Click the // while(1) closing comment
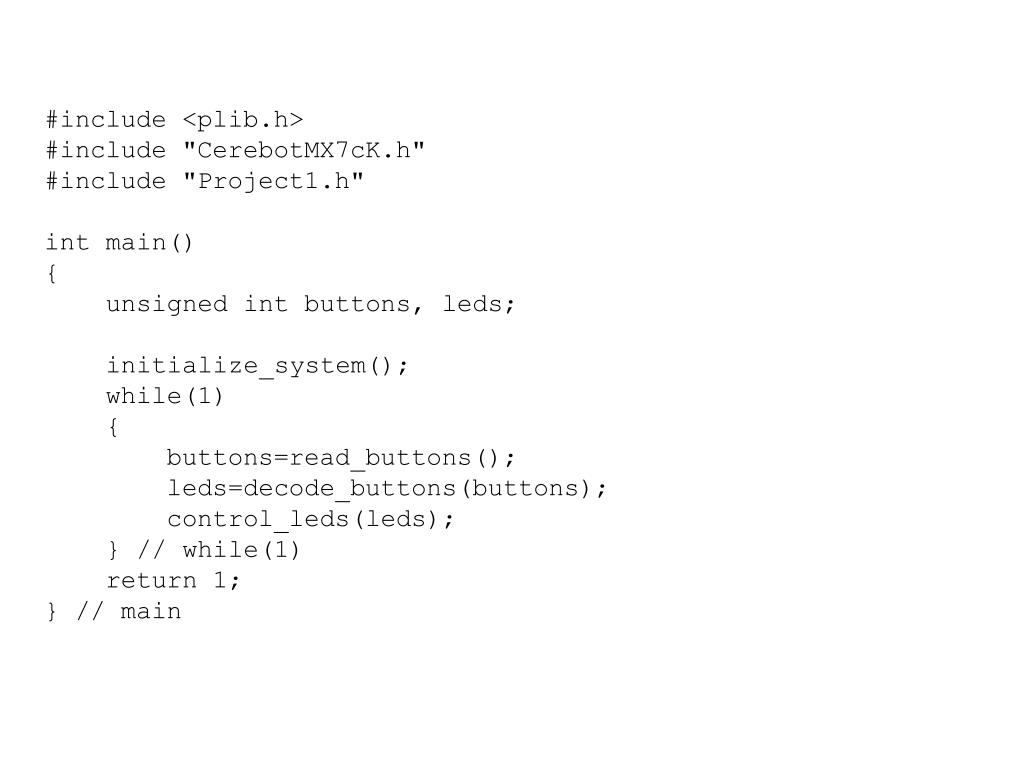The height and width of the screenshot is (768, 1024). point(219,550)
